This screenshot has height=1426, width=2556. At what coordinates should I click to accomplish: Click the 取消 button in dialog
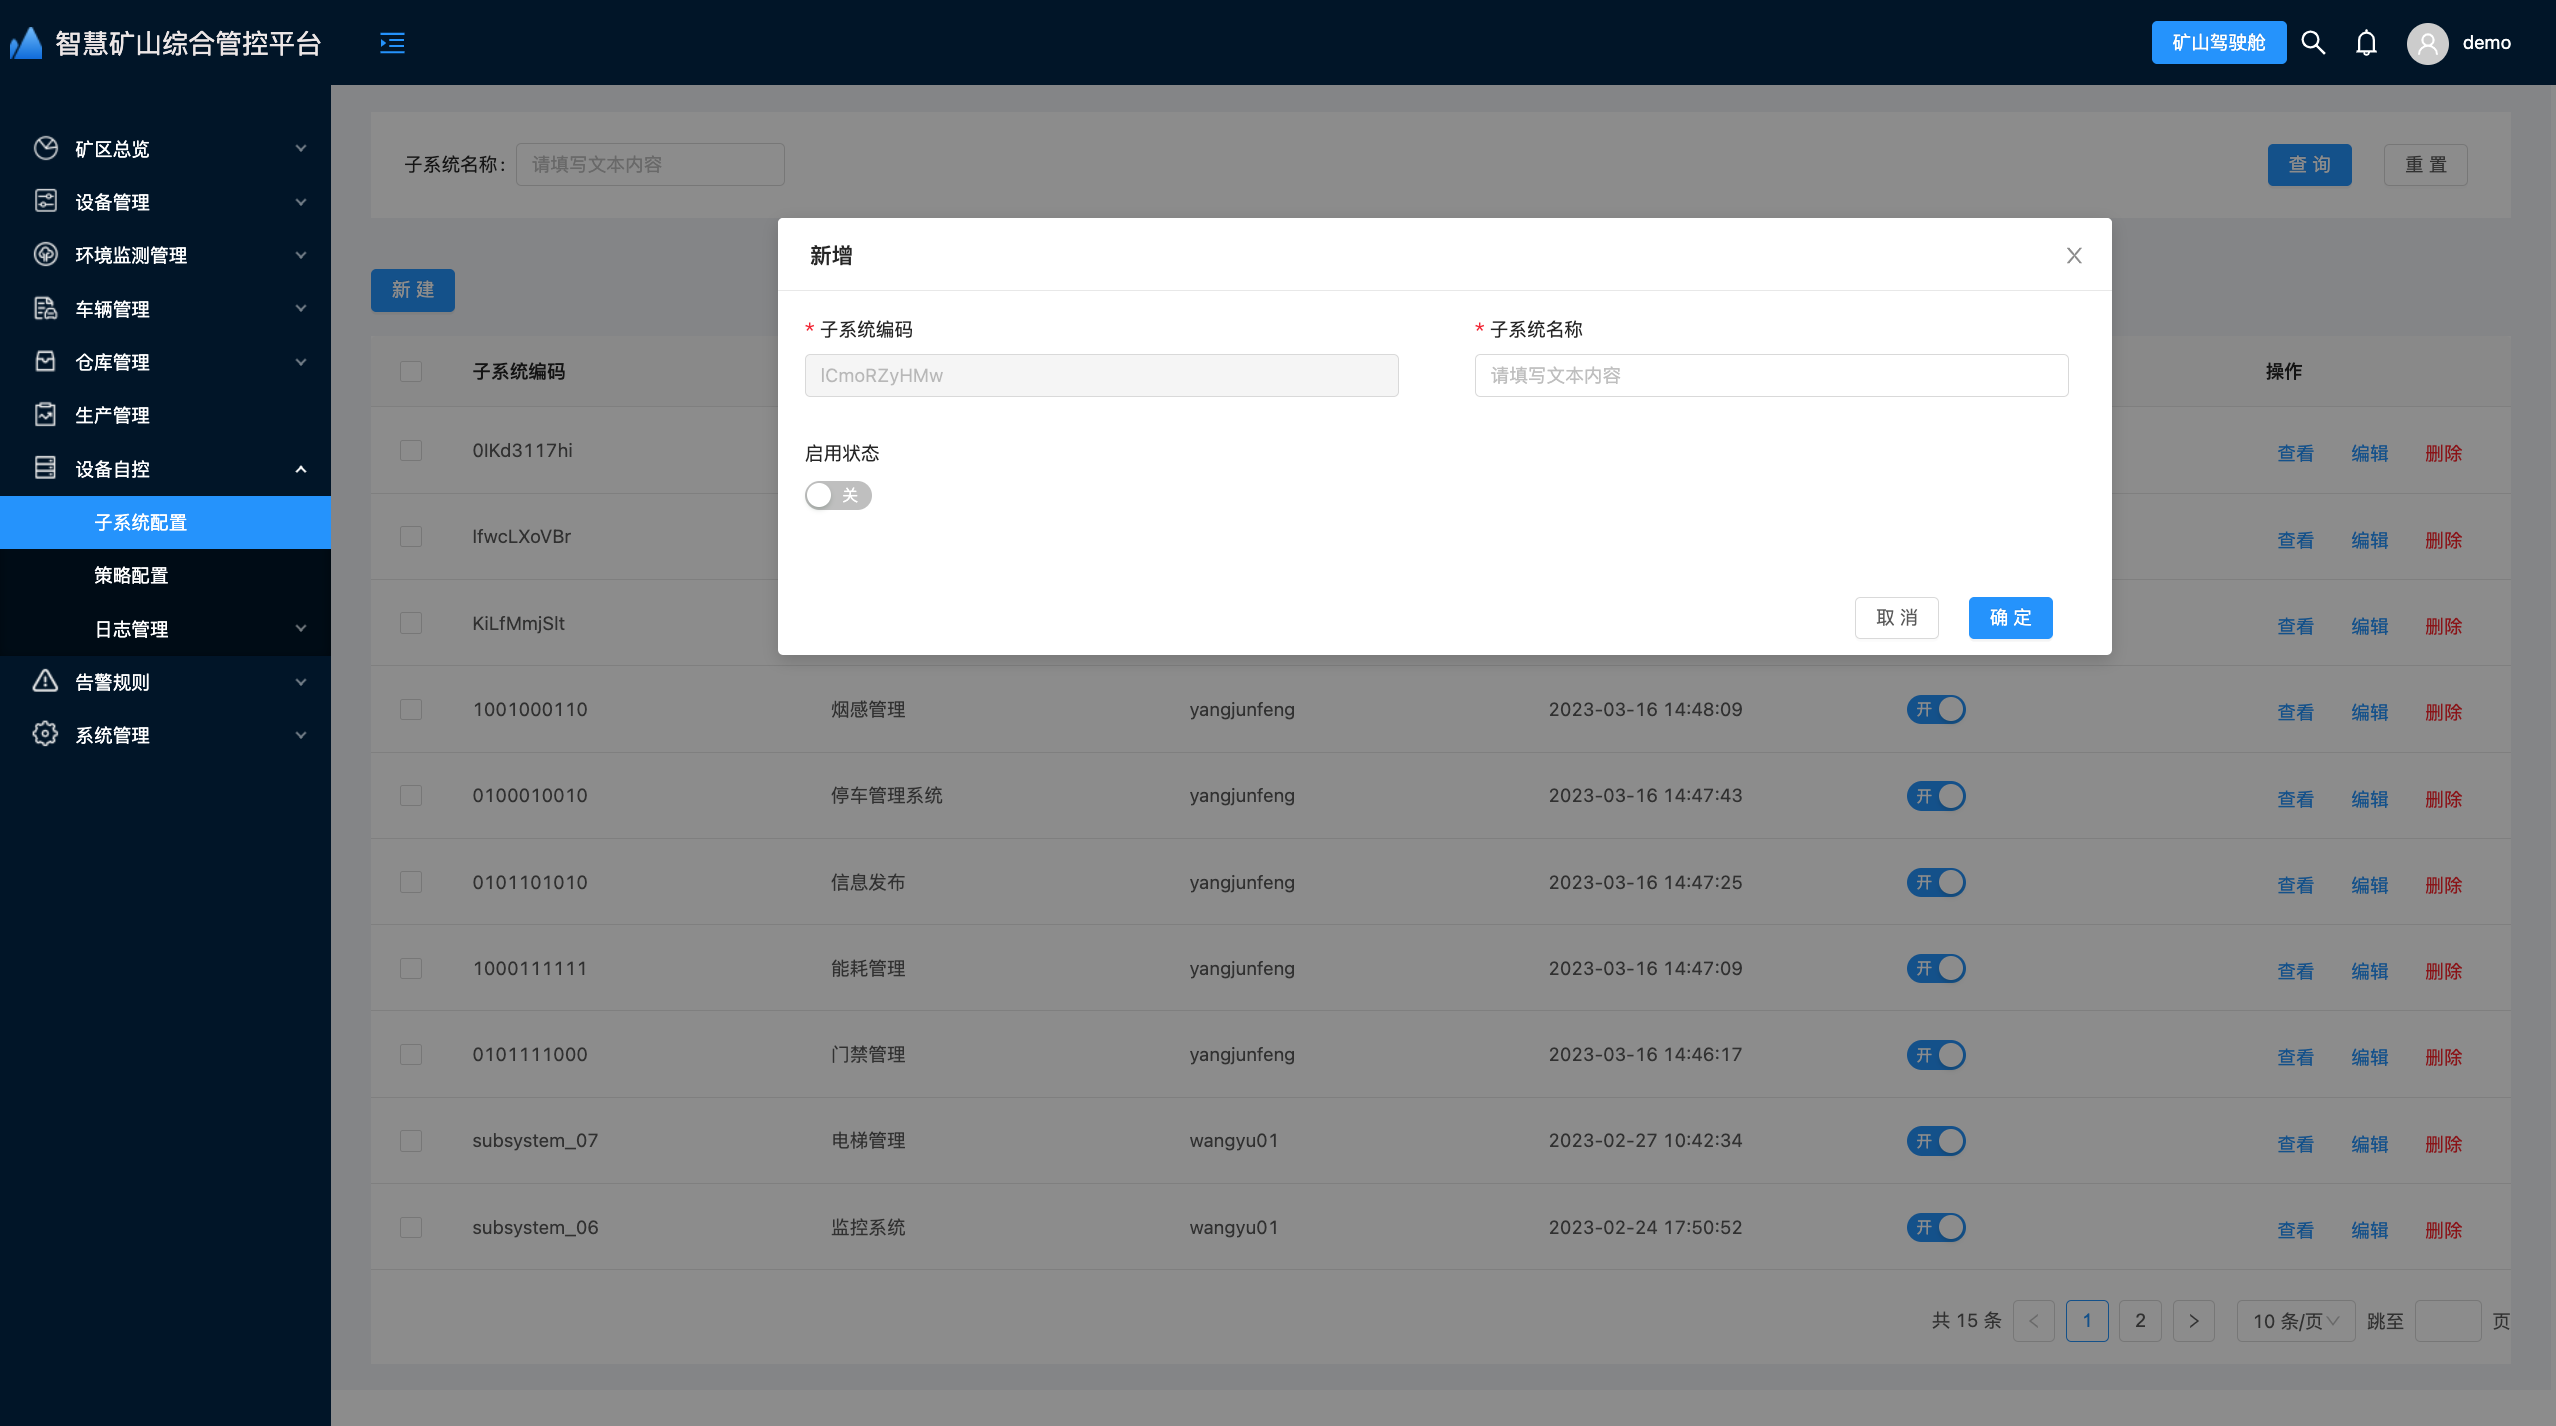pos(1896,618)
